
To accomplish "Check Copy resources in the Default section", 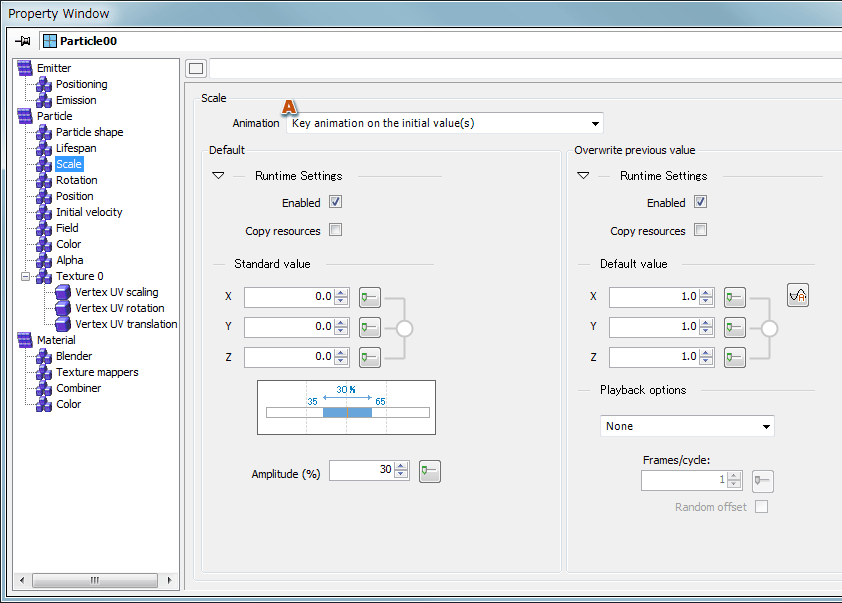I will tap(336, 230).
